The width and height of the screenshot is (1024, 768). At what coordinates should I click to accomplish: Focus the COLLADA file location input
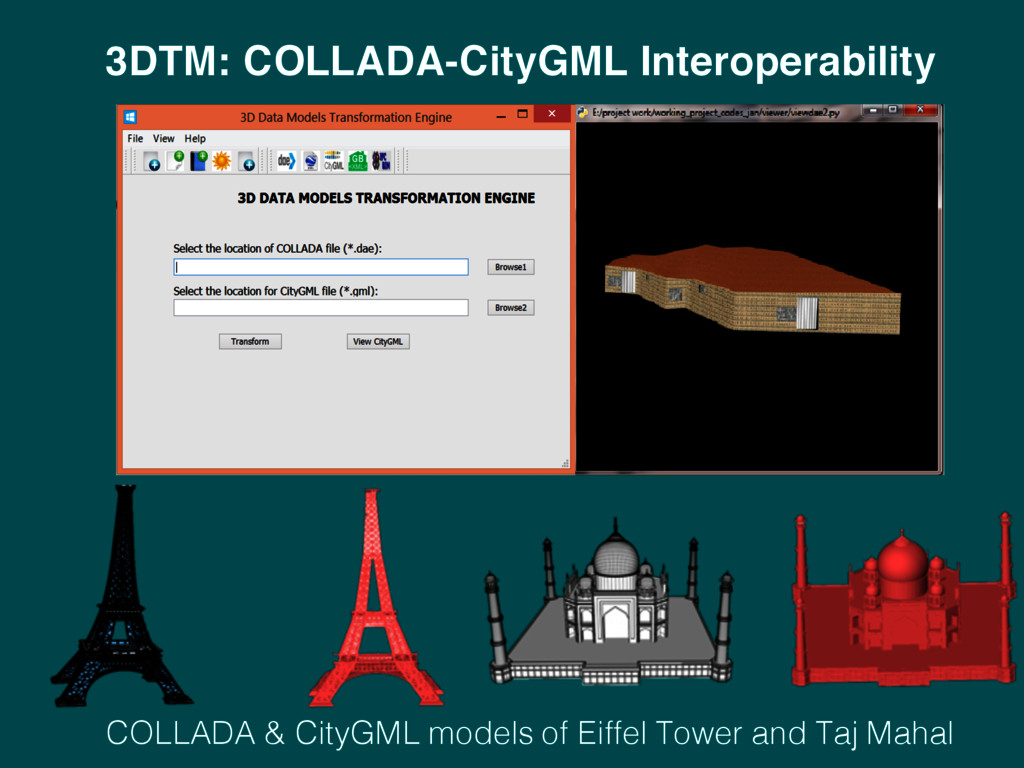321,266
